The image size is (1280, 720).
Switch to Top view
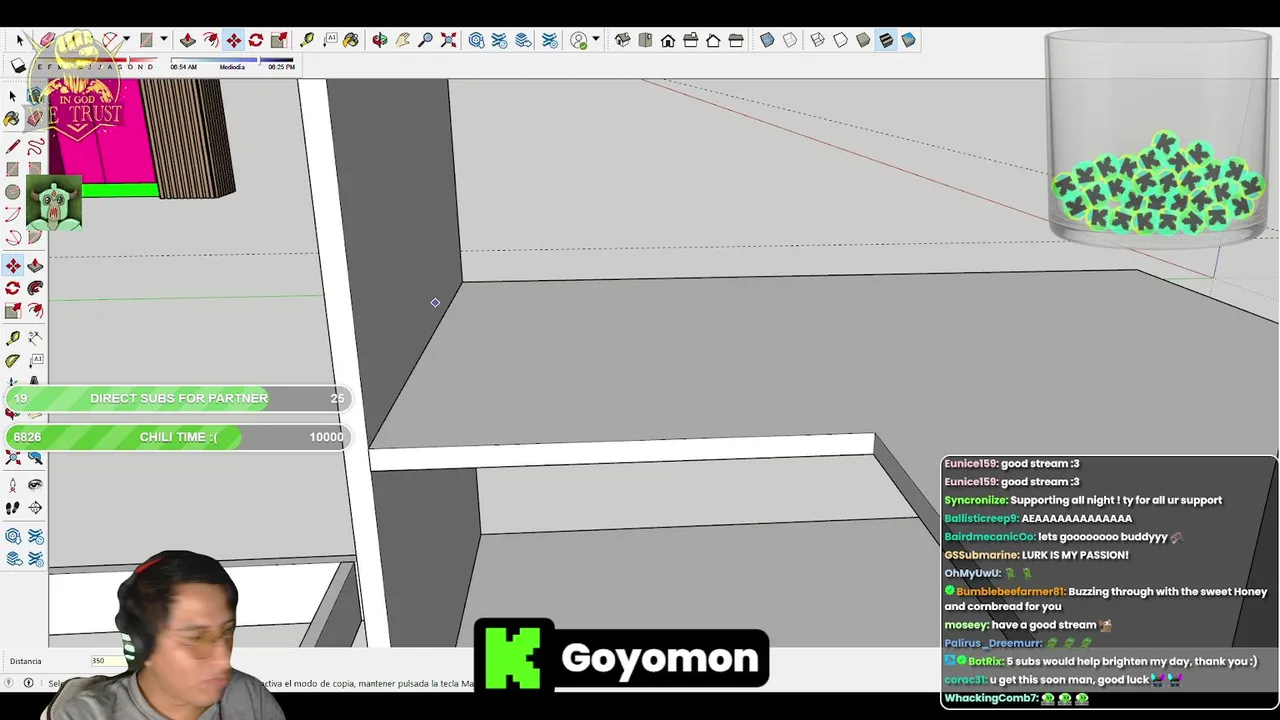[644, 40]
